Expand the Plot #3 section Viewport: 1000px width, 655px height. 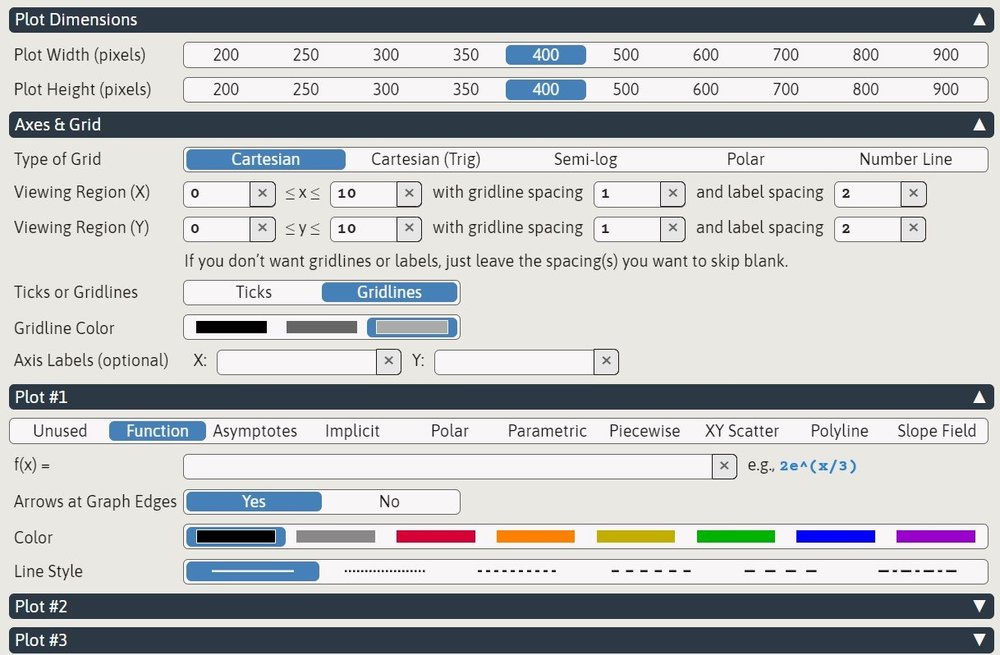pyautogui.click(x=979, y=640)
